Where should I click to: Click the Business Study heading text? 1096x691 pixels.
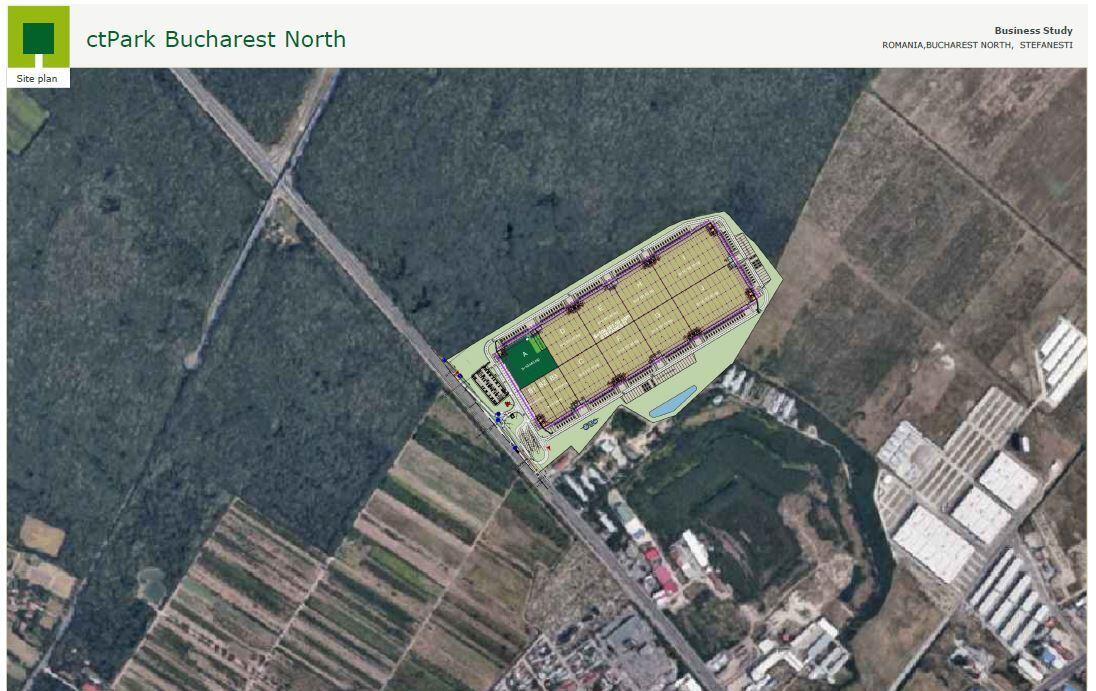tap(1033, 31)
